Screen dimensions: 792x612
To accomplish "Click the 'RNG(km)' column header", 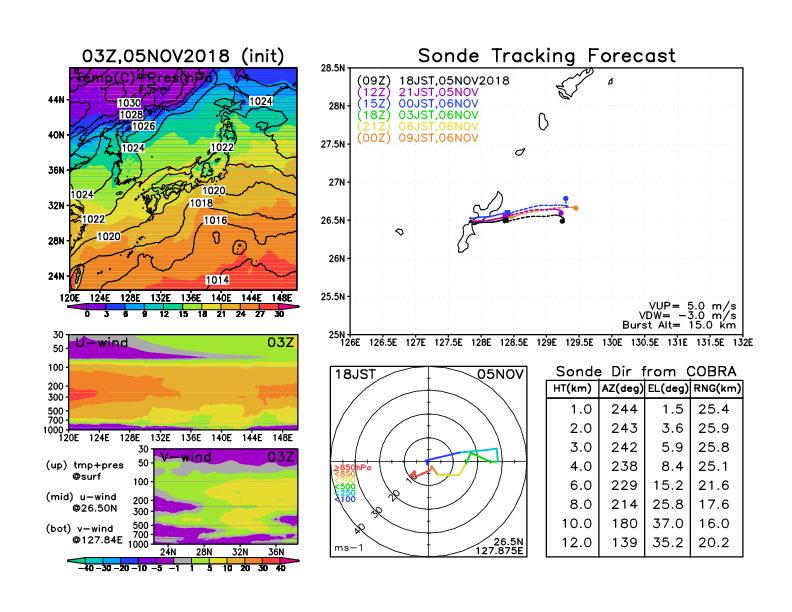I will (717, 389).
